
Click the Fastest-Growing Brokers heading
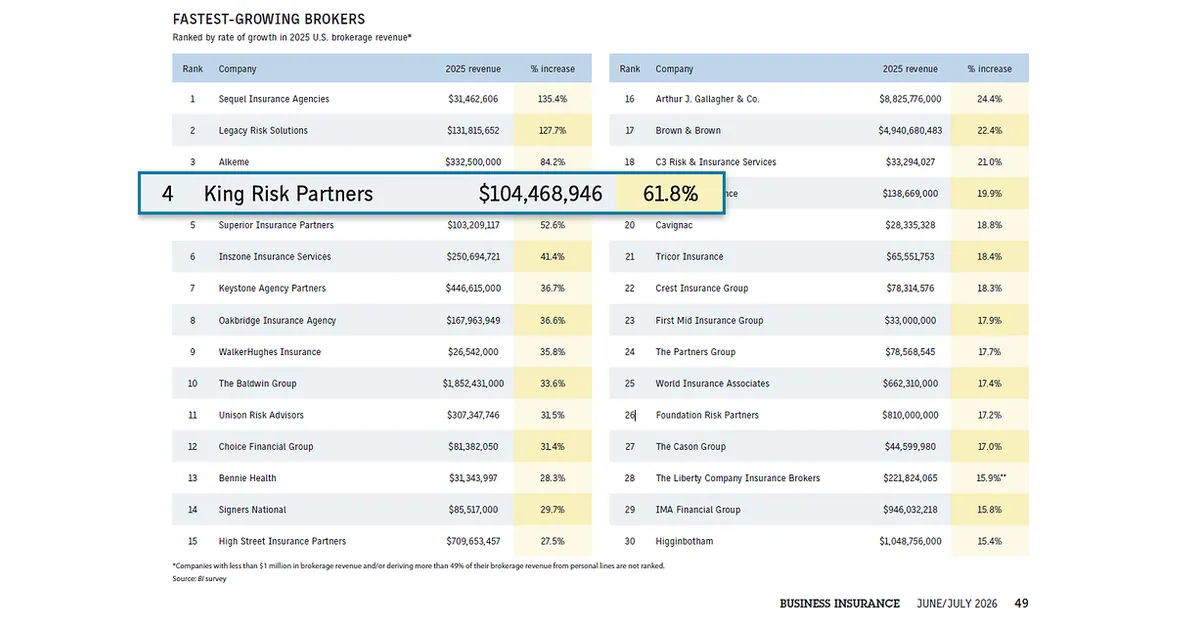(x=269, y=19)
